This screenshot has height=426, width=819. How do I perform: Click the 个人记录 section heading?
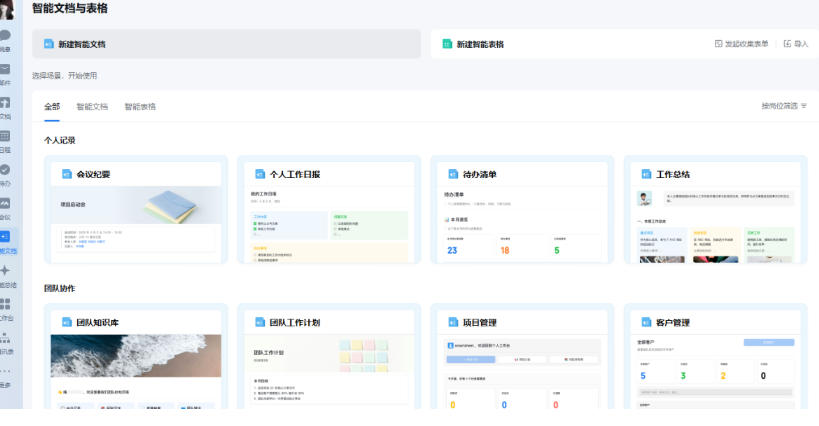[x=60, y=140]
